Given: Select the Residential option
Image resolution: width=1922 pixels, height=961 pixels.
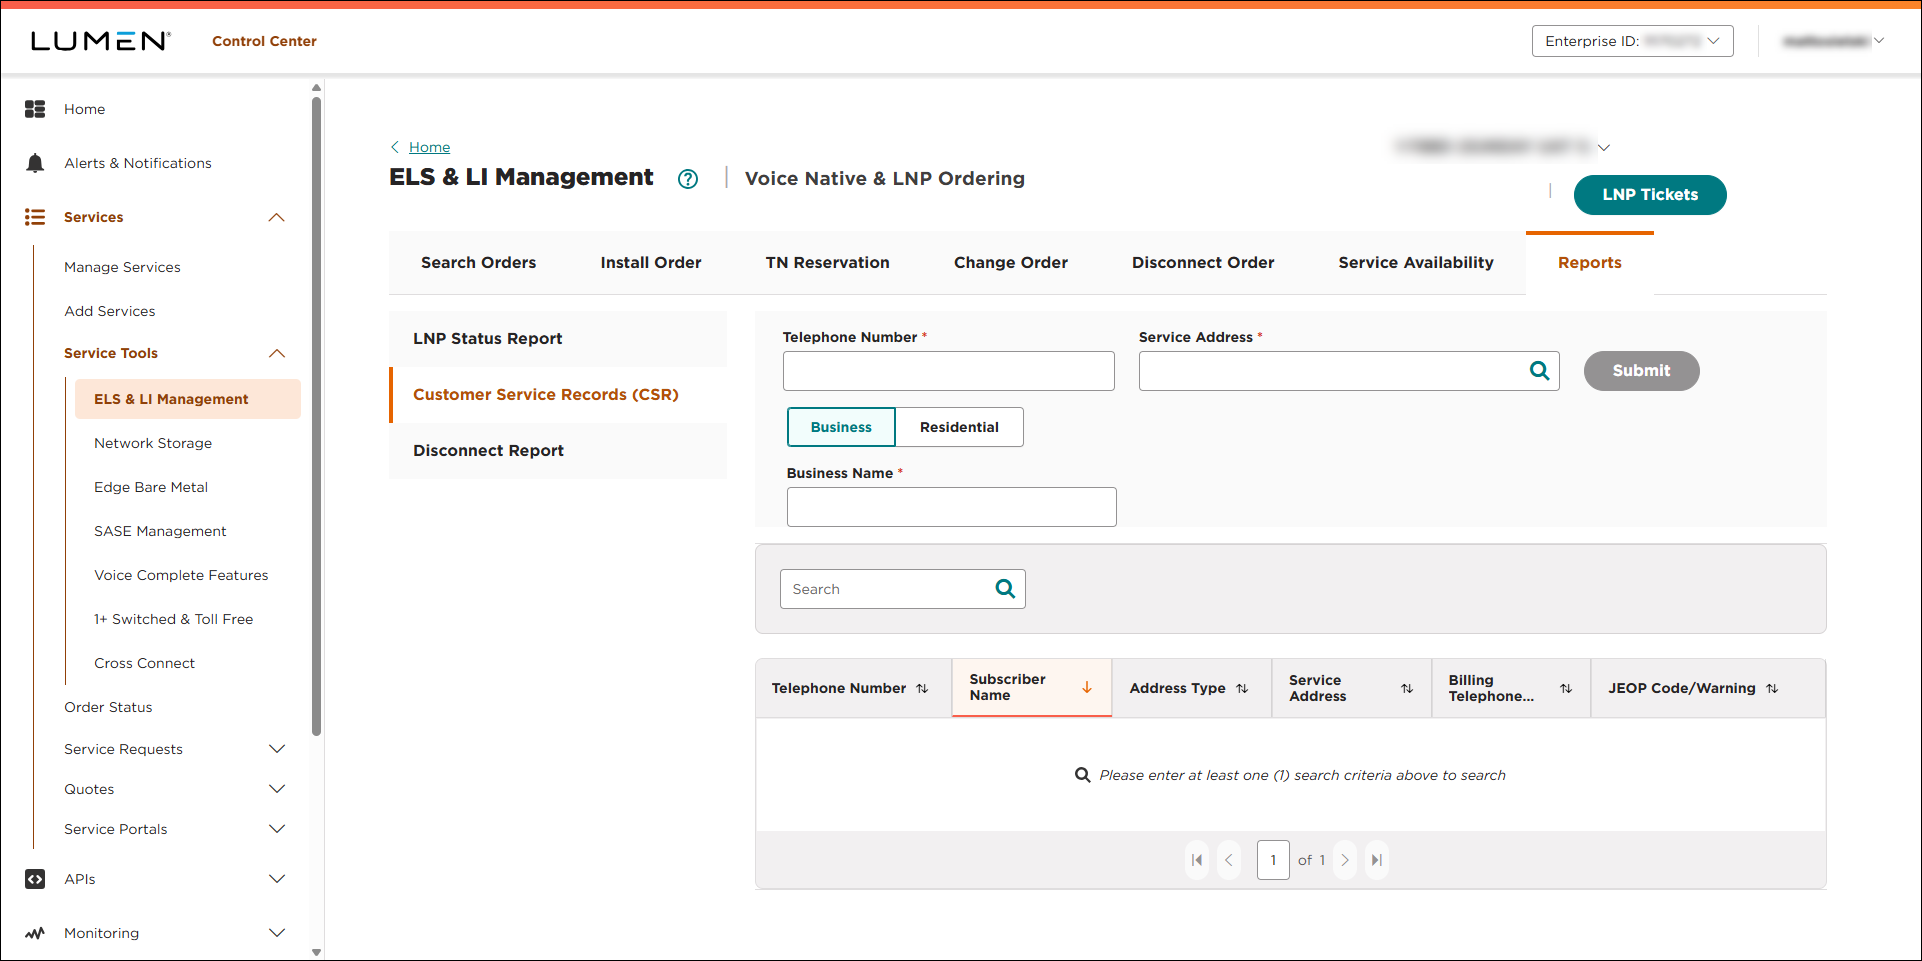Looking at the screenshot, I should pos(959,427).
